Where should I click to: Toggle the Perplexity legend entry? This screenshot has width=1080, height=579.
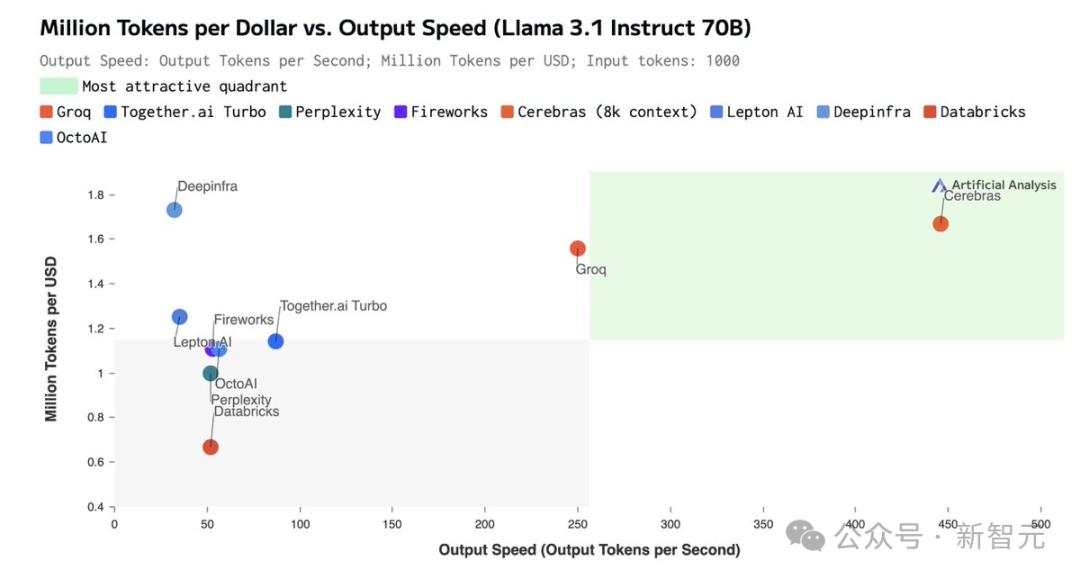[330, 112]
